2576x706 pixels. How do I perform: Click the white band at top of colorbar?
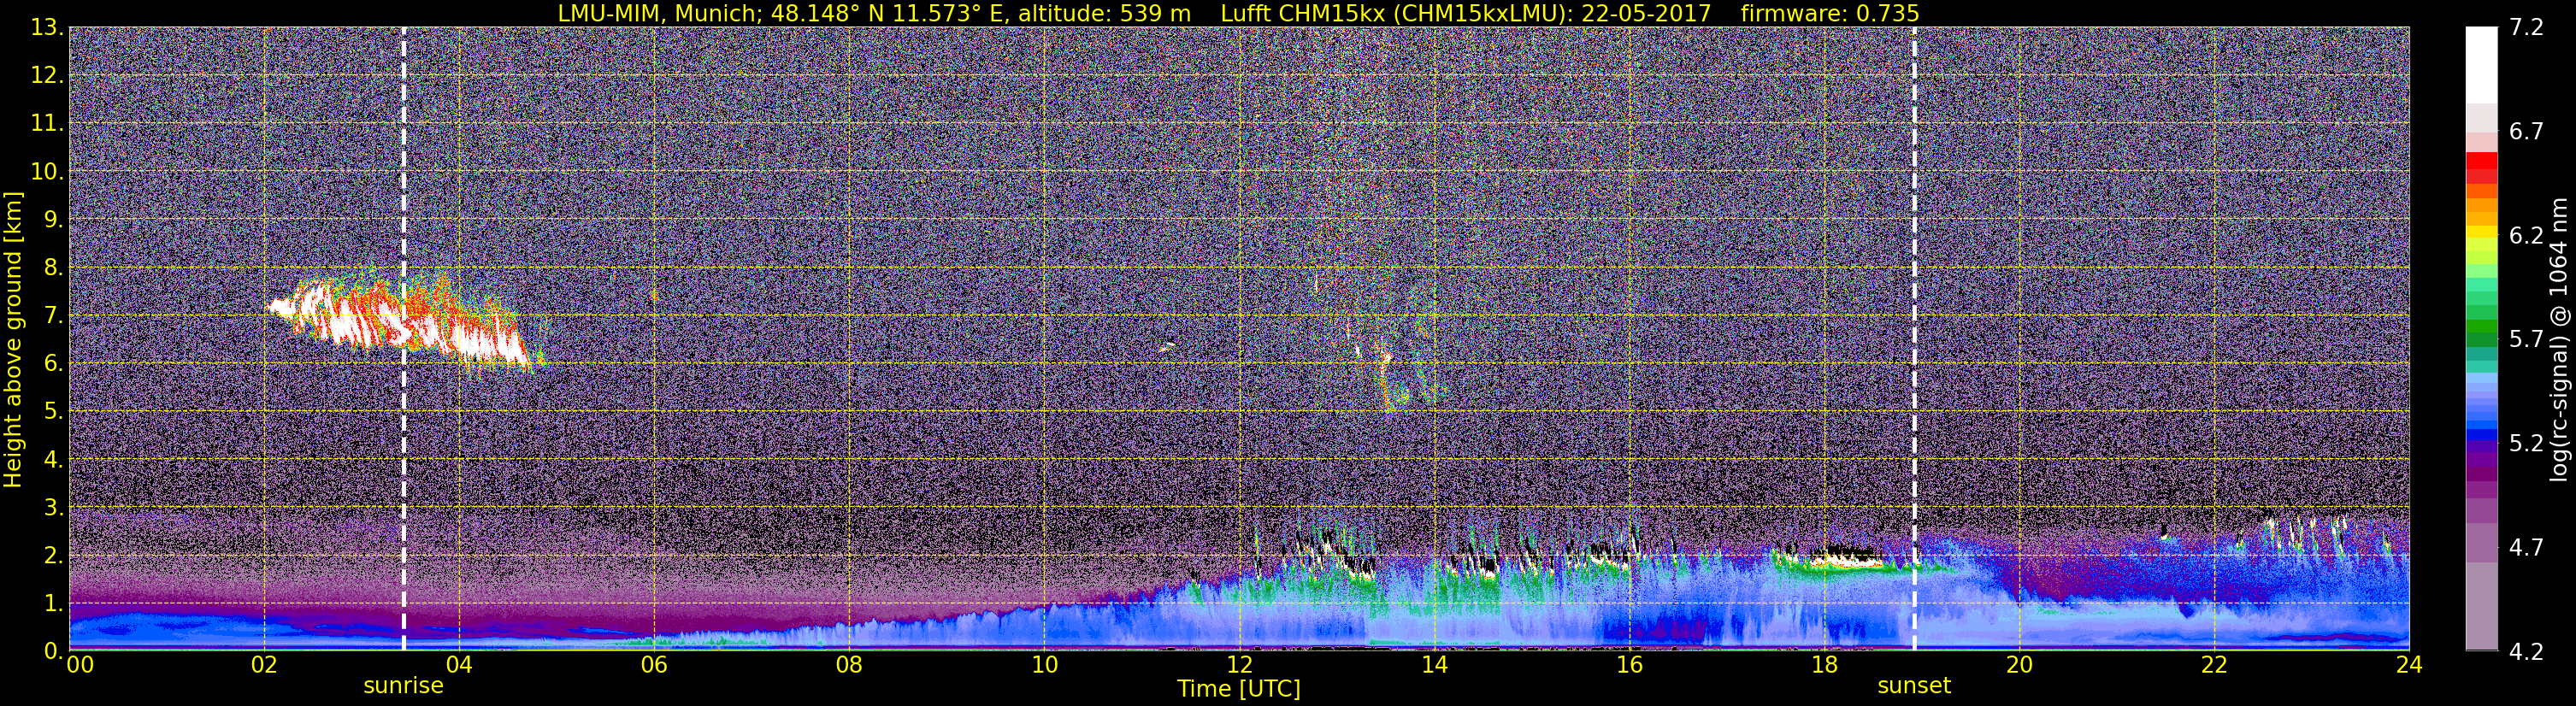2481,65
